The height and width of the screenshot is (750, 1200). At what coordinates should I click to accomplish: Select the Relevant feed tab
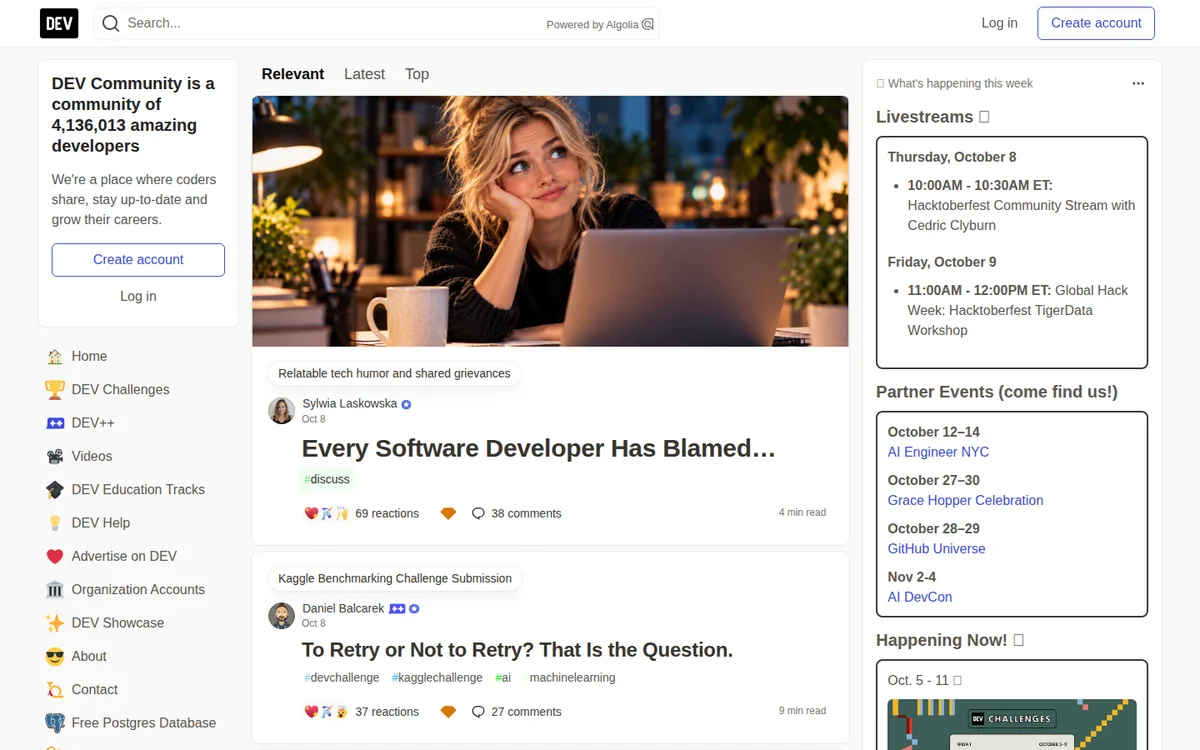[293, 74]
